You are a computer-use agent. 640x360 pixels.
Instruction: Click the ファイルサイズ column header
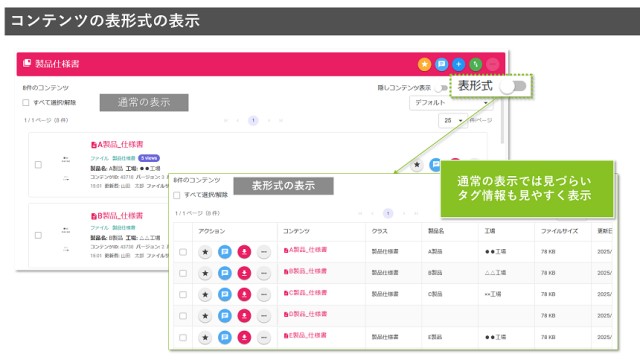coord(559,231)
